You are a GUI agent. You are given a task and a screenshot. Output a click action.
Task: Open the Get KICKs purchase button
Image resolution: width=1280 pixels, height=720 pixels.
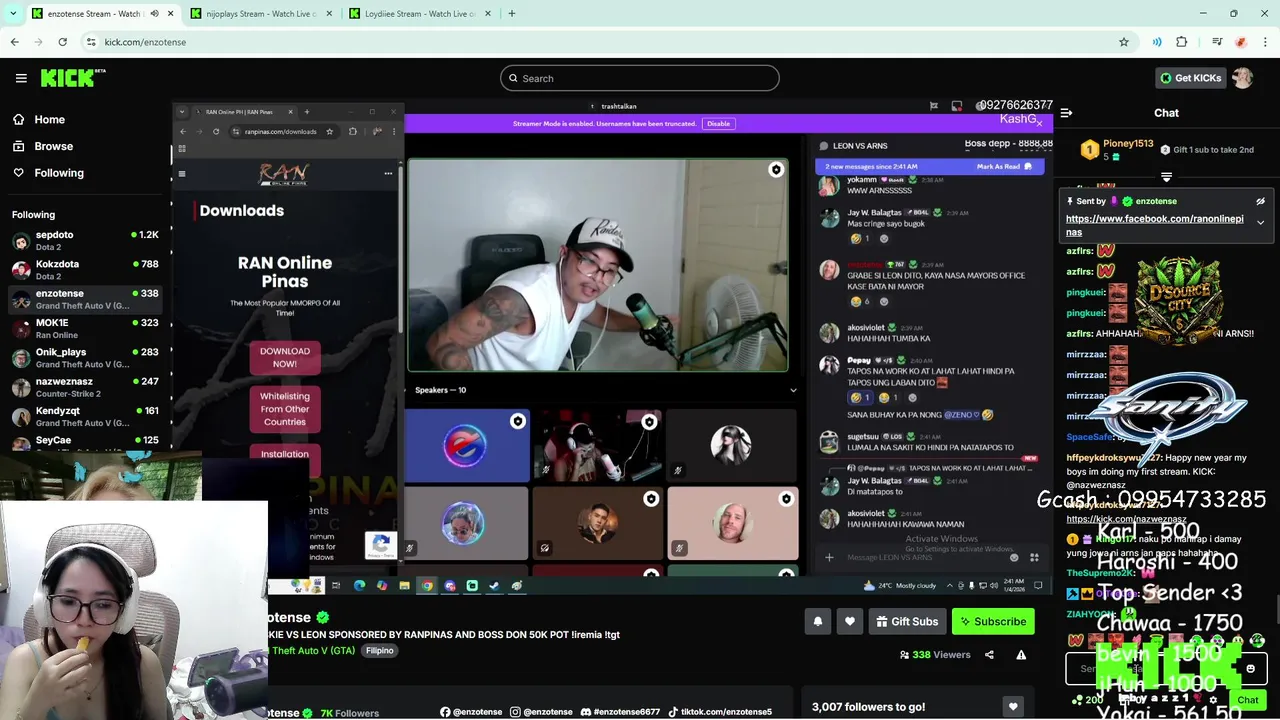1190,78
